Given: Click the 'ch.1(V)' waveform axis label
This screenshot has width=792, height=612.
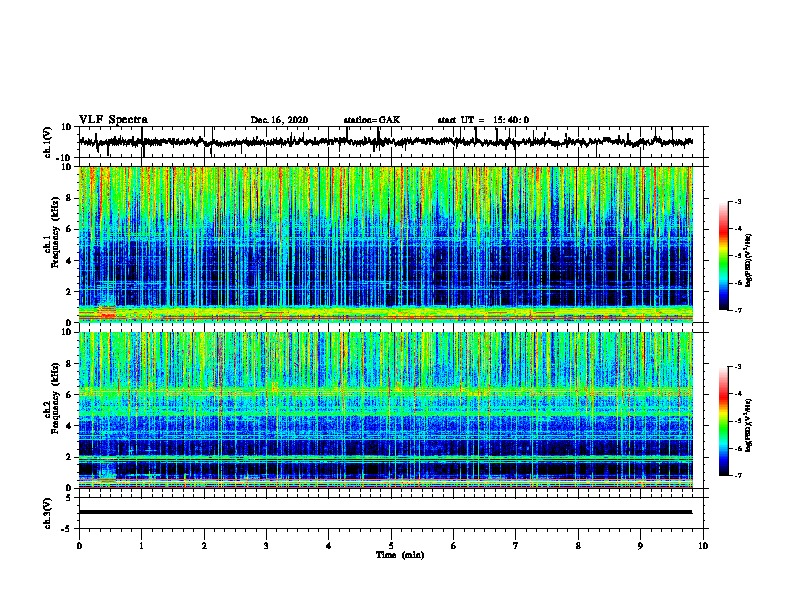Looking at the screenshot, I should (x=48, y=142).
